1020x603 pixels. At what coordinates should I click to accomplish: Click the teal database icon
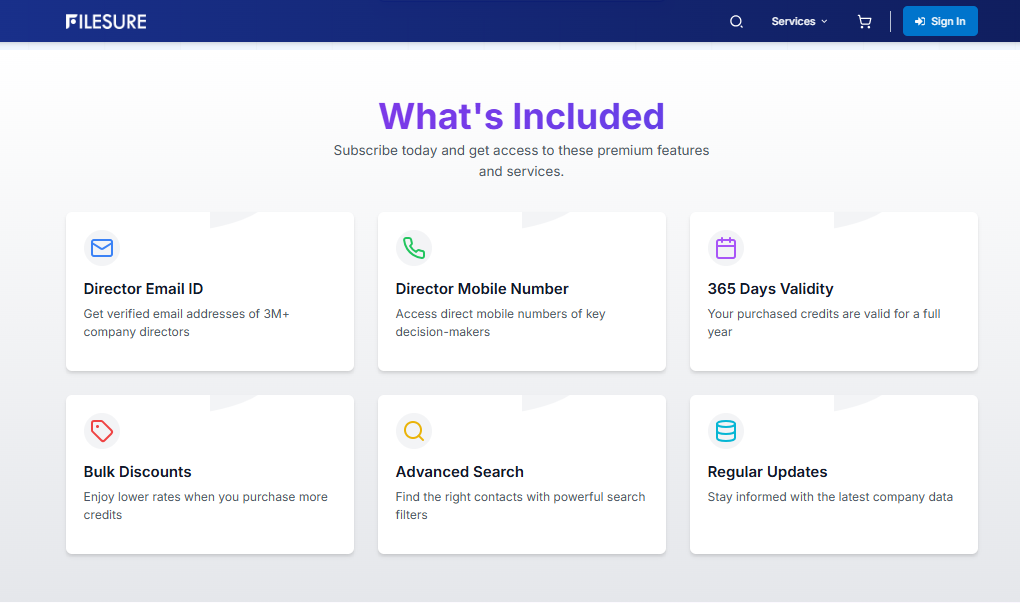click(x=726, y=431)
